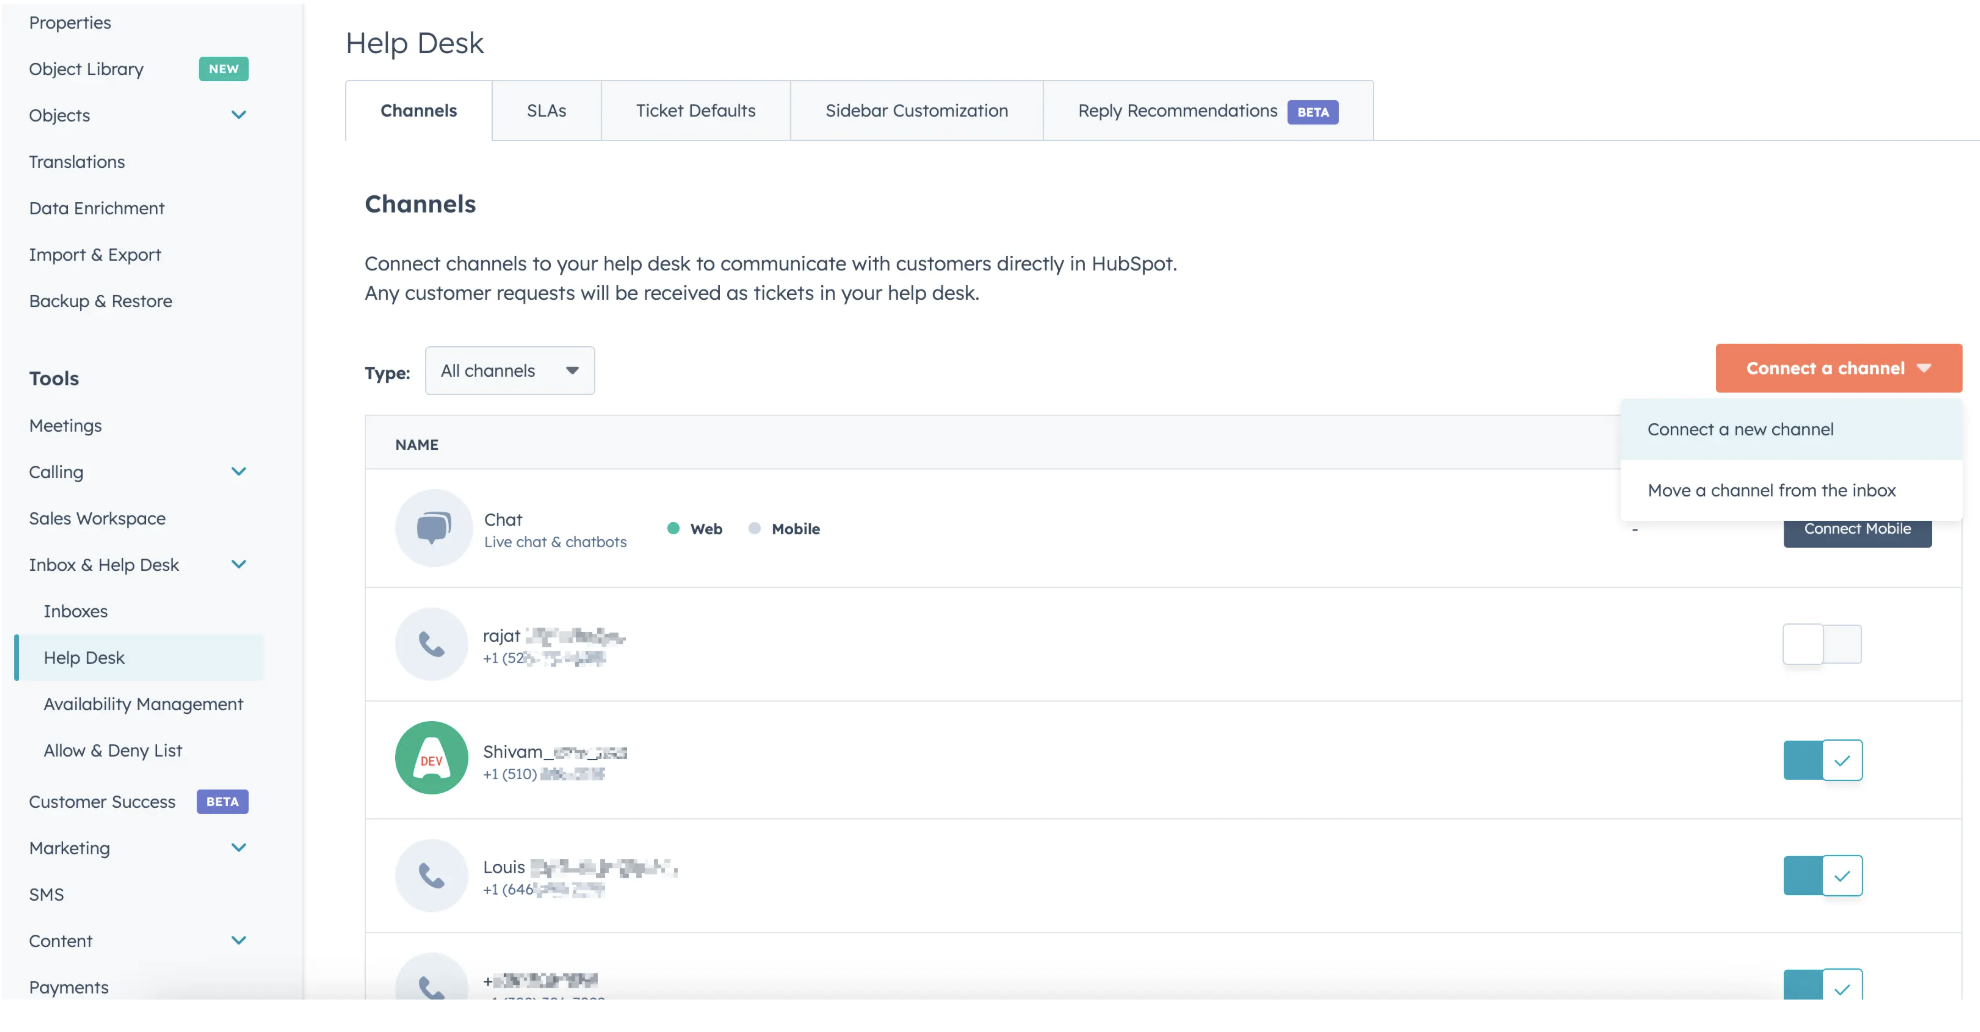
Task: Collapse the Inbox & Help Desk section
Action: click(x=239, y=565)
